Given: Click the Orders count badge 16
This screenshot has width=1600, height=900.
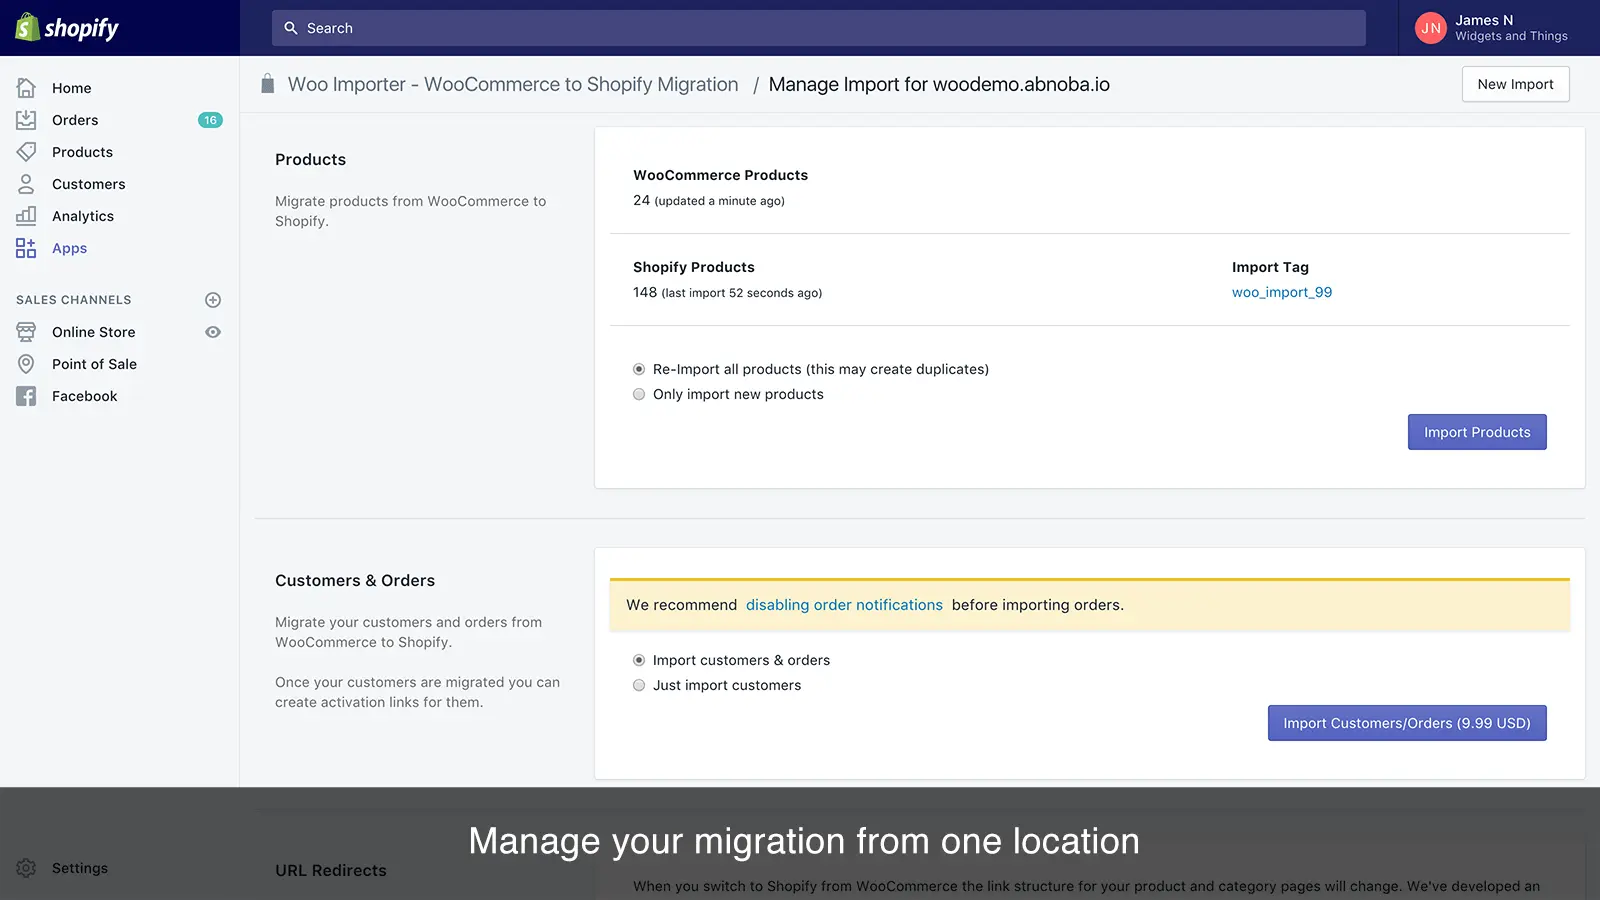Looking at the screenshot, I should (x=210, y=120).
